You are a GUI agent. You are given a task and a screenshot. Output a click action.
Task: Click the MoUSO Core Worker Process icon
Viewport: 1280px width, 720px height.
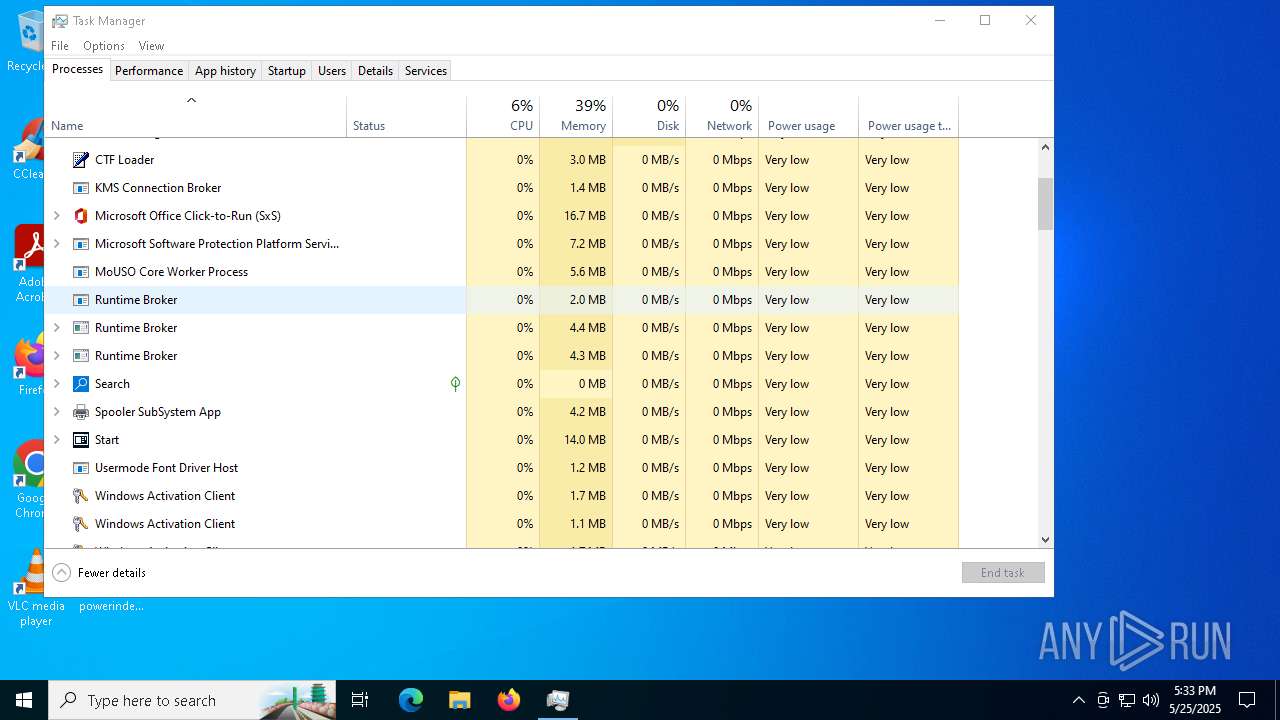point(81,272)
